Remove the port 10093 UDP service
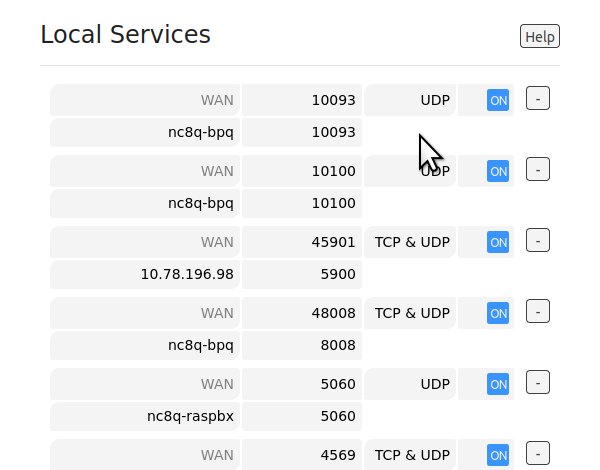Image resolution: width=600 pixels, height=470 pixels. pyautogui.click(x=538, y=98)
